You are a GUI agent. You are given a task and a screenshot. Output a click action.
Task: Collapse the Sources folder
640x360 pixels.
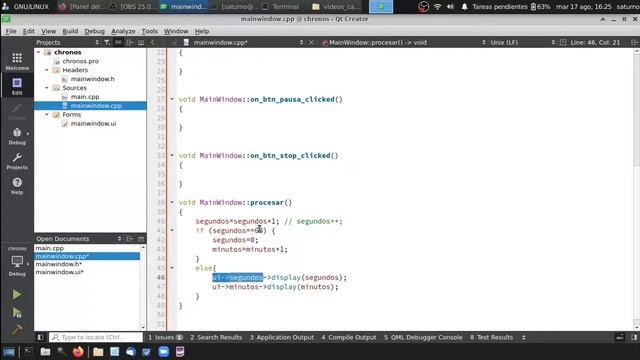click(47, 88)
